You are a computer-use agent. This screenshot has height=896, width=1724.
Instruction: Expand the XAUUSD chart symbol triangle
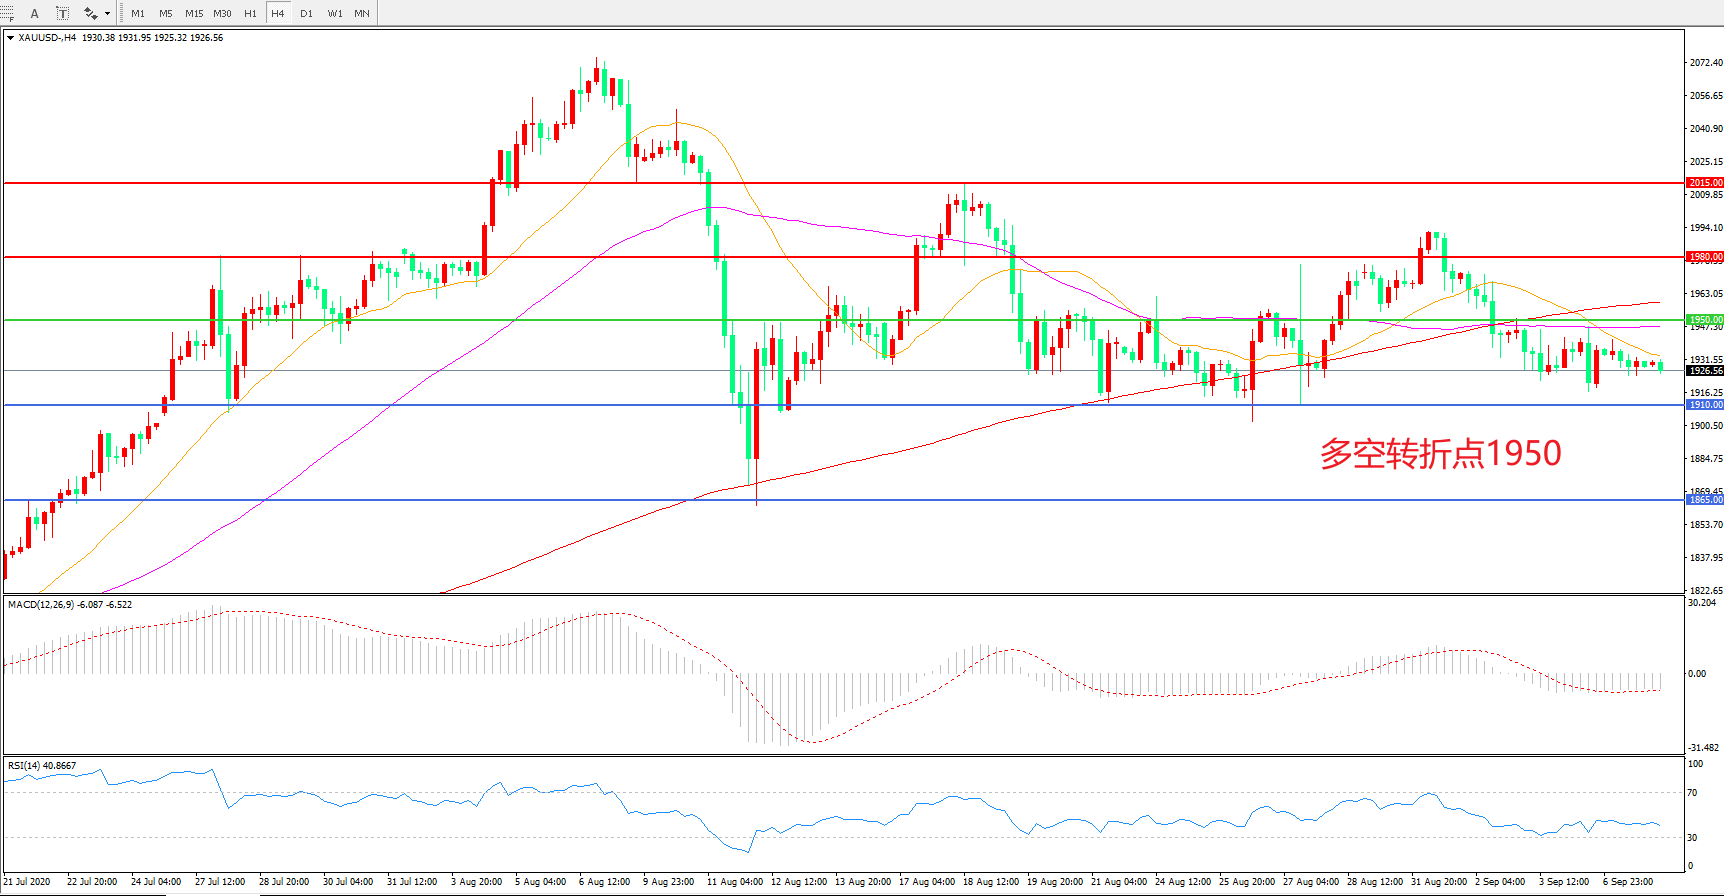[x=10, y=38]
